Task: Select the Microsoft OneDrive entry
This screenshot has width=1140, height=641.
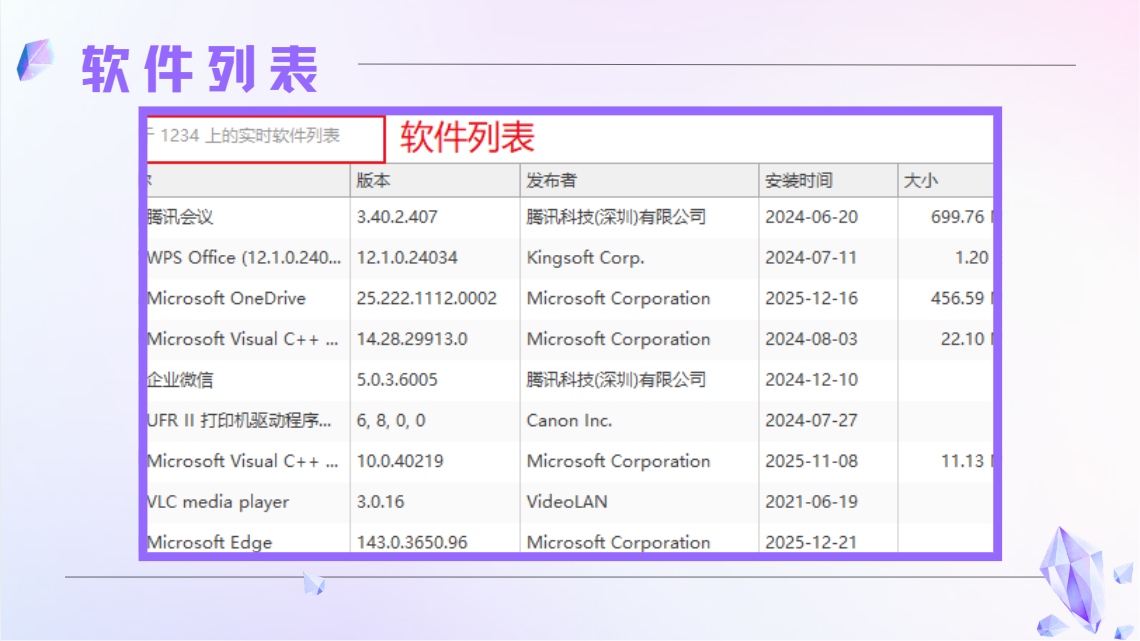Action: (x=226, y=298)
